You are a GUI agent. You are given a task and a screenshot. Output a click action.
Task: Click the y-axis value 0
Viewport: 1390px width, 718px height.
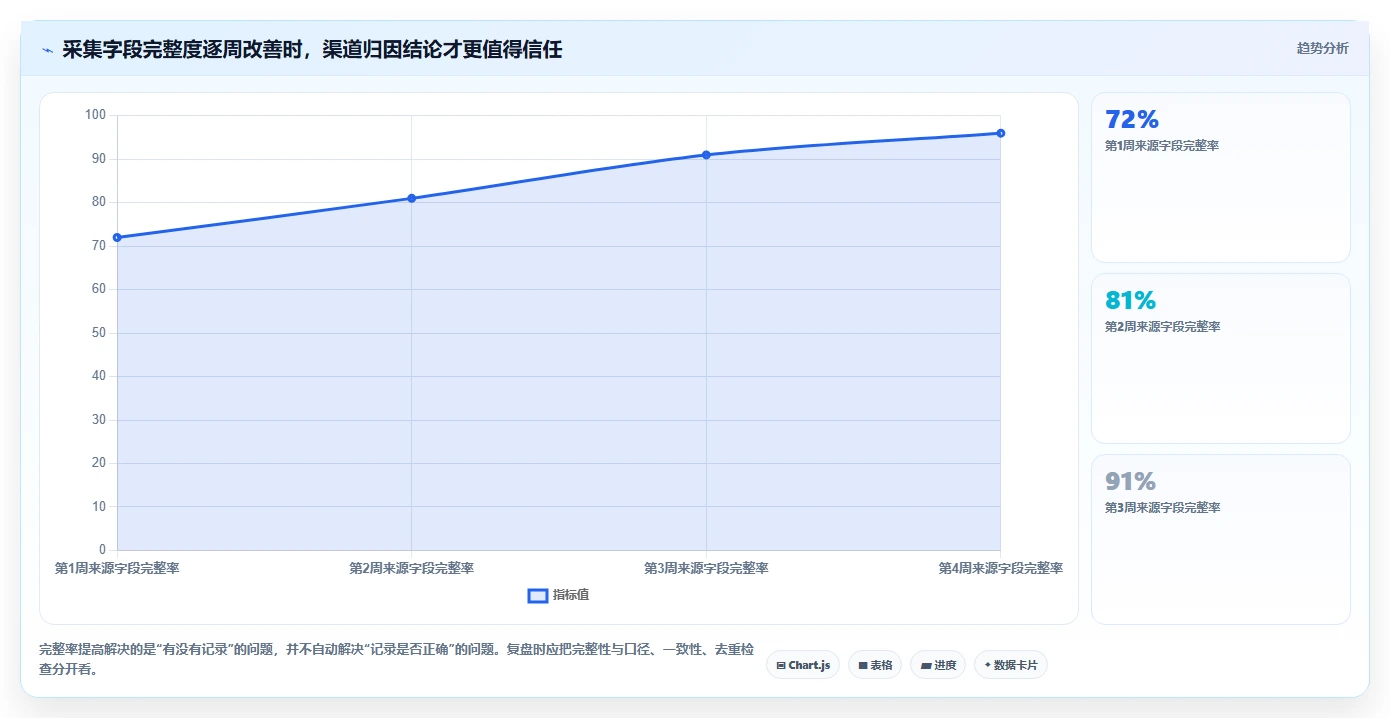point(102,550)
